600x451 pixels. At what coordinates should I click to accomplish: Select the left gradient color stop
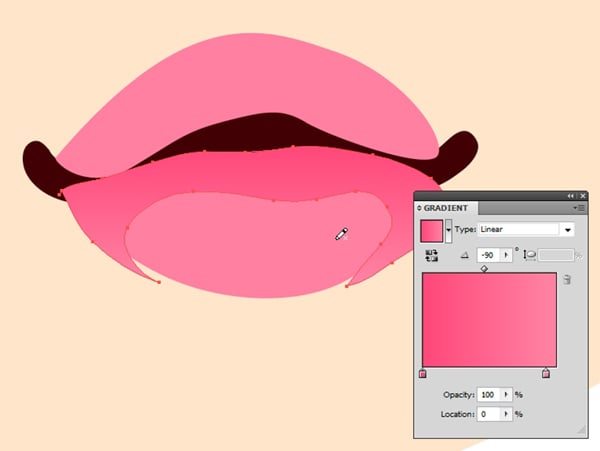click(x=422, y=374)
